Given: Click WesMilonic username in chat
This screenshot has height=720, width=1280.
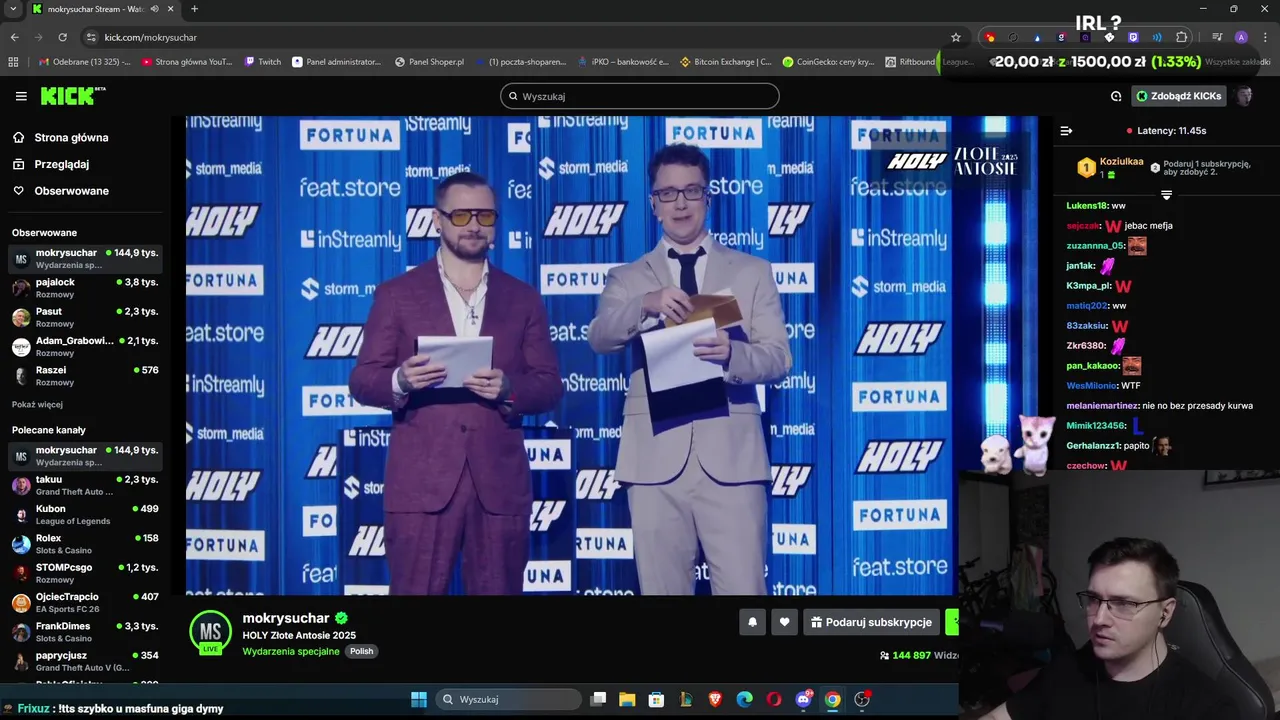Looking at the screenshot, I should (1091, 386).
